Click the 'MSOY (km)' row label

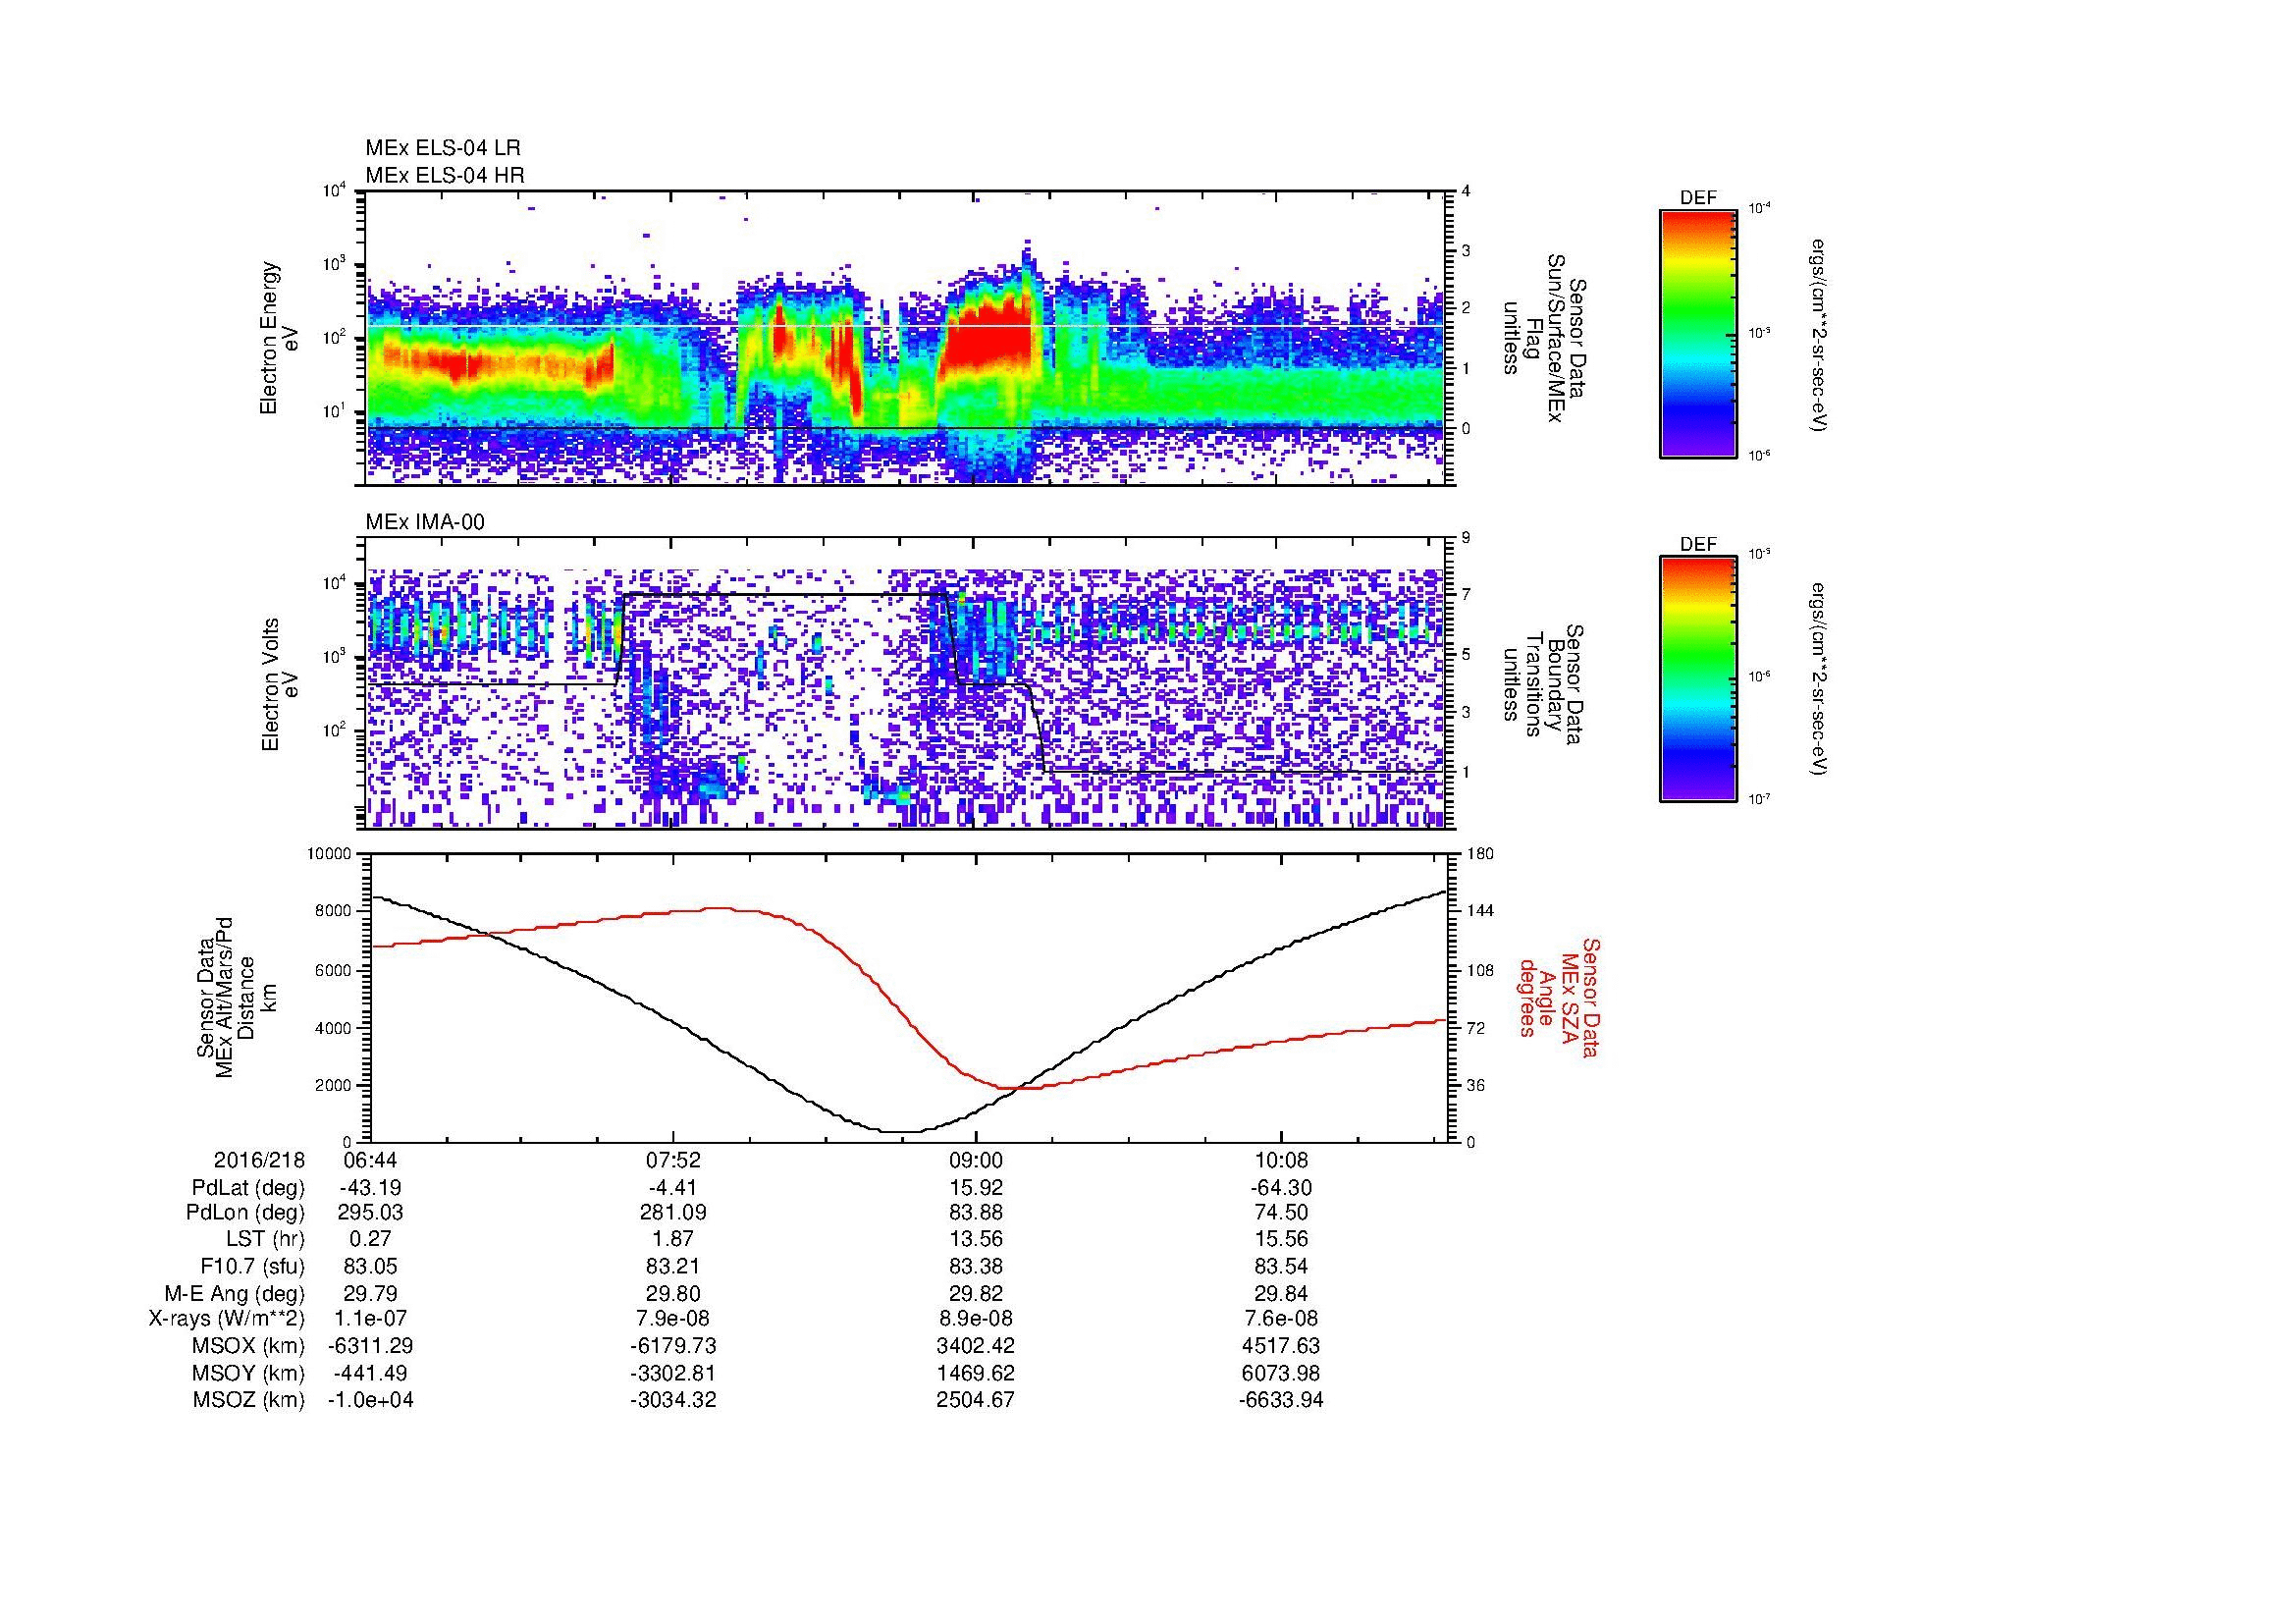[249, 1373]
